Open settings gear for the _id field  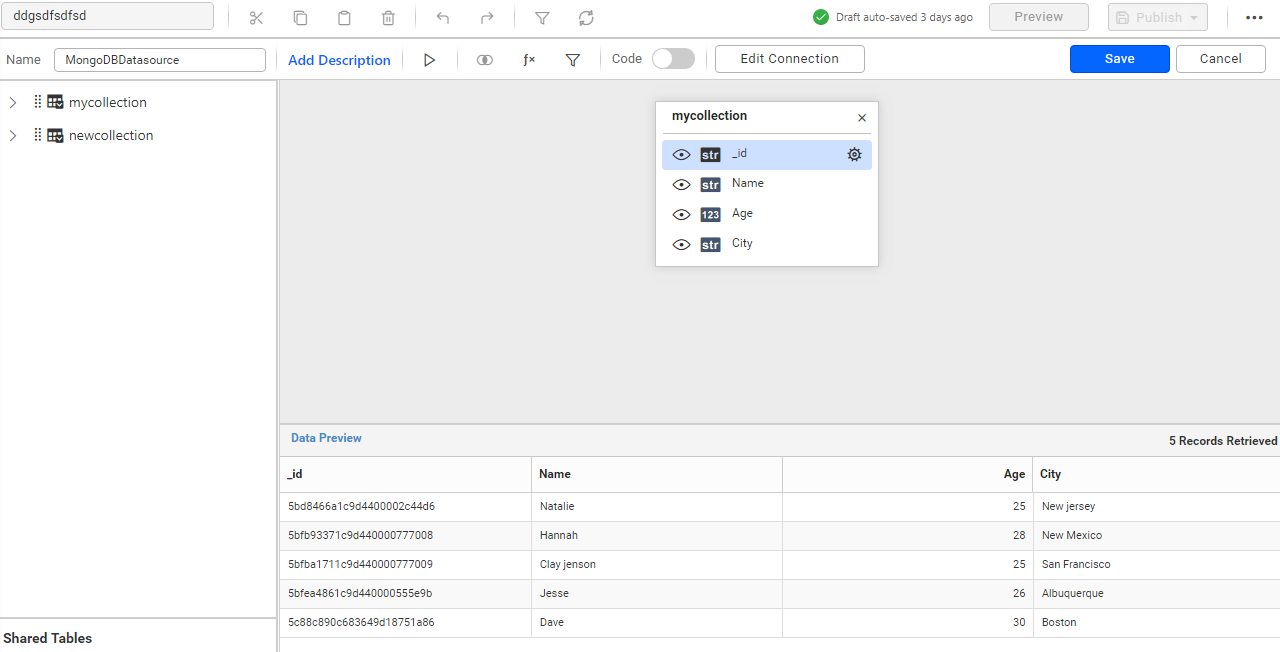click(854, 154)
